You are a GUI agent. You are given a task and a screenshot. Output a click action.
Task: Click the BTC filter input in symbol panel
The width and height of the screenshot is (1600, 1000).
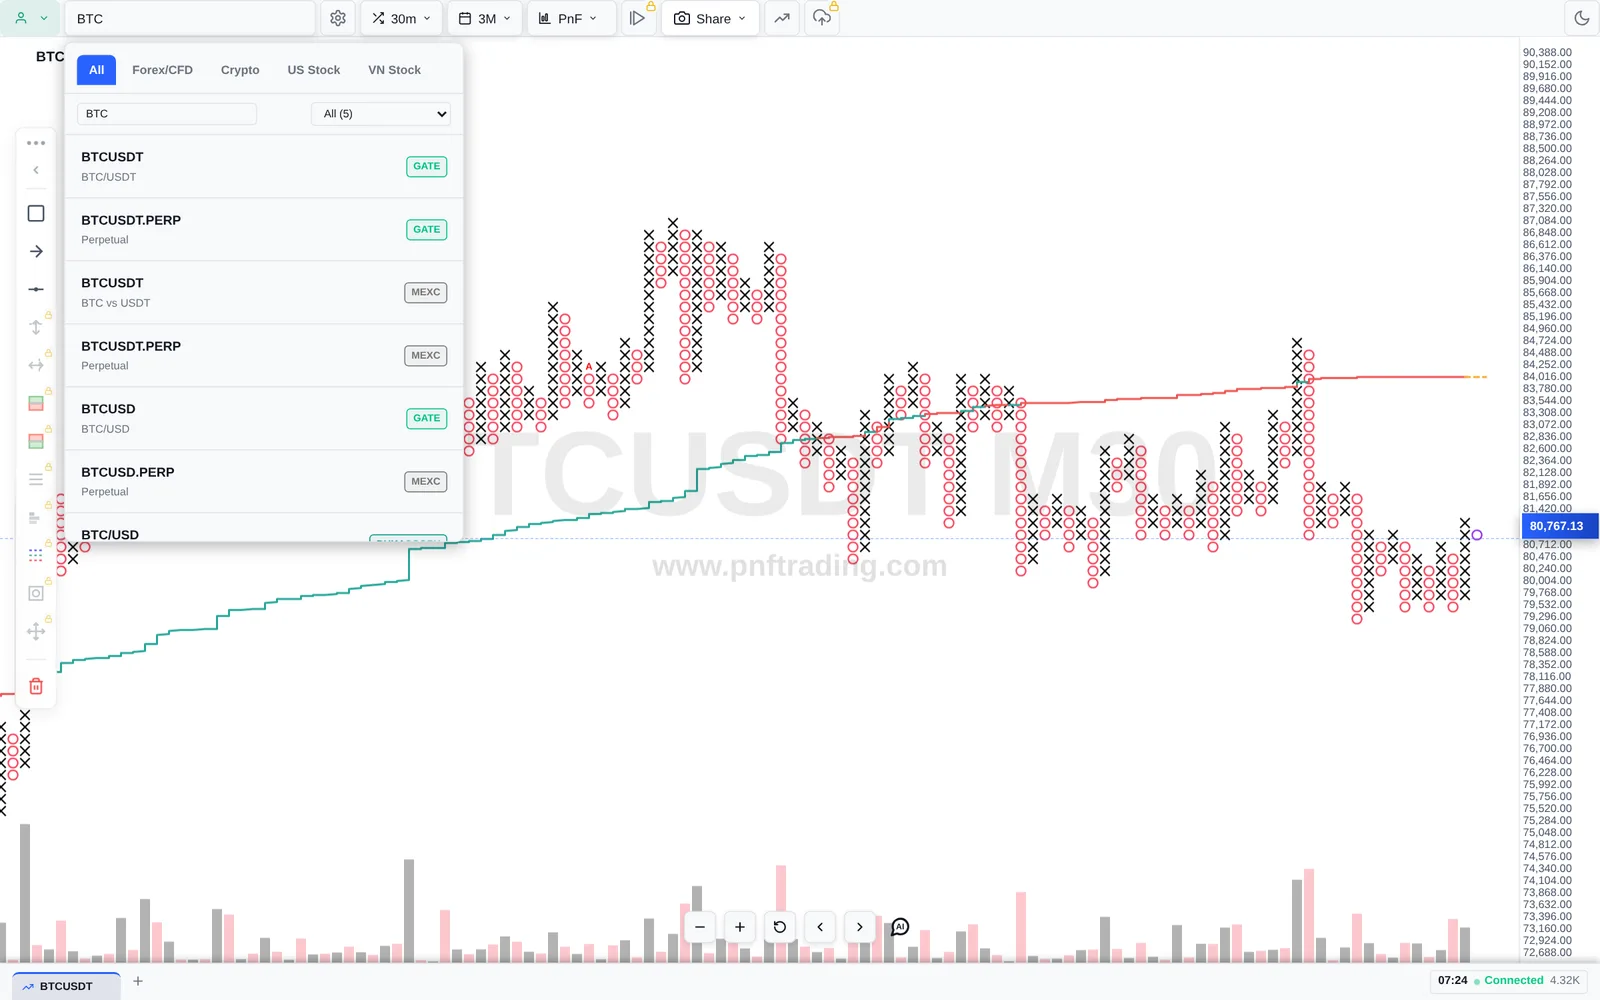[x=167, y=114]
